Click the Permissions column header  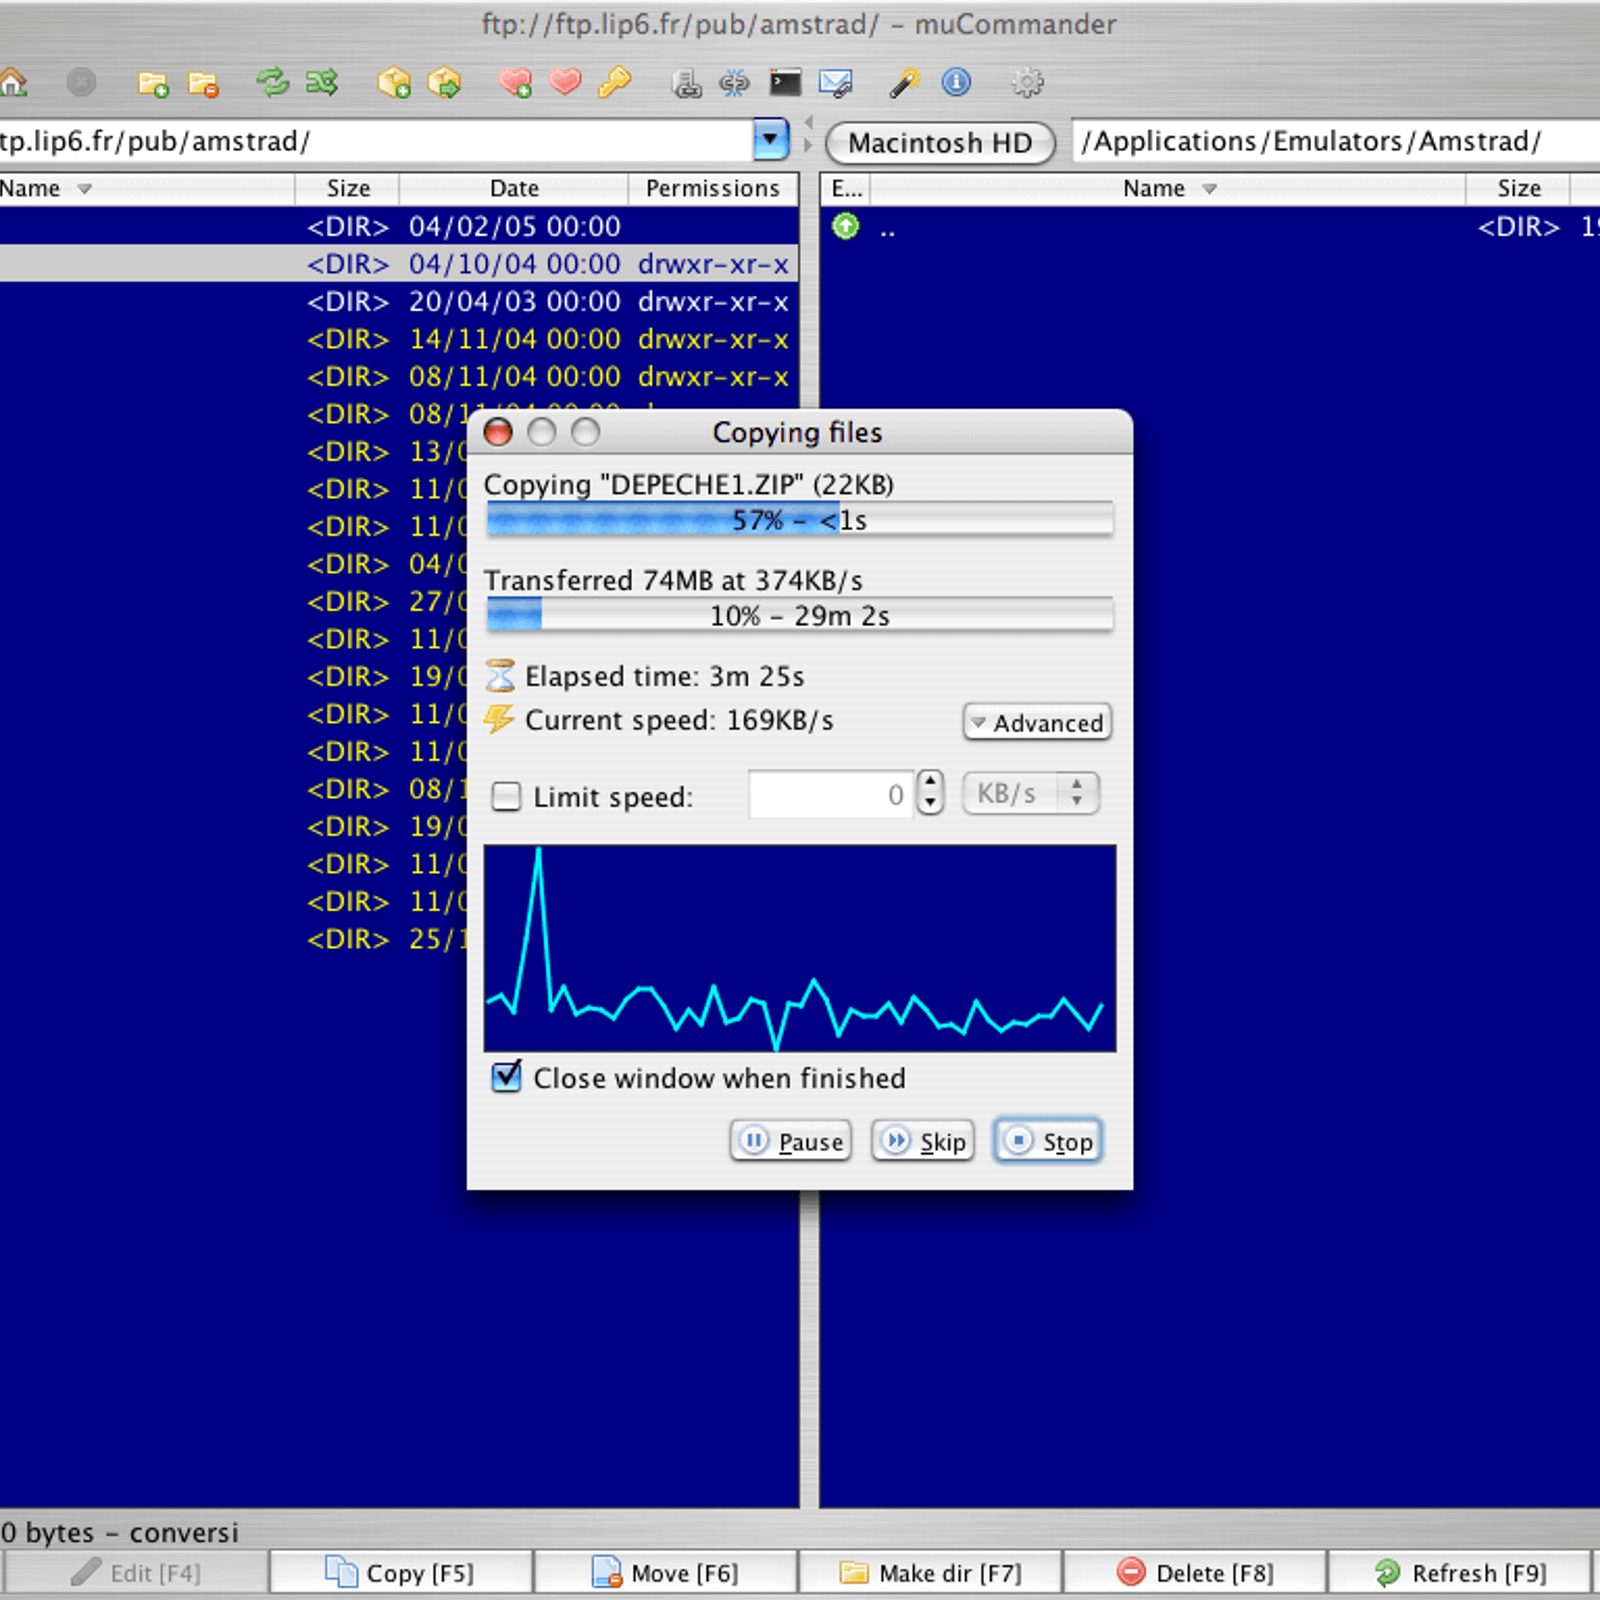coord(713,189)
